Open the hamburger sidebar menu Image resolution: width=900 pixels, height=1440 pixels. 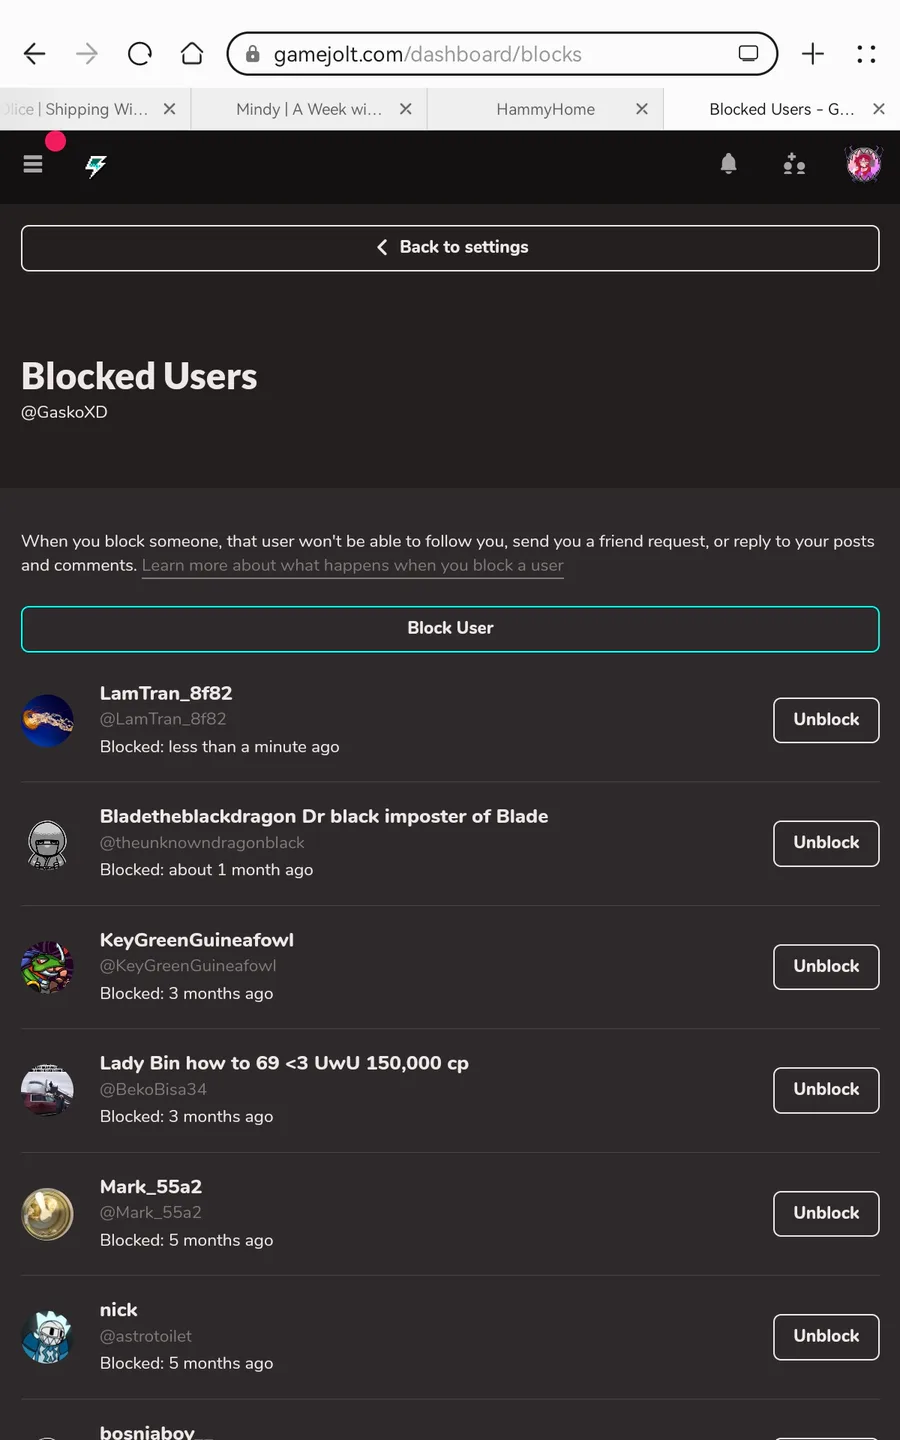[x=33, y=164]
